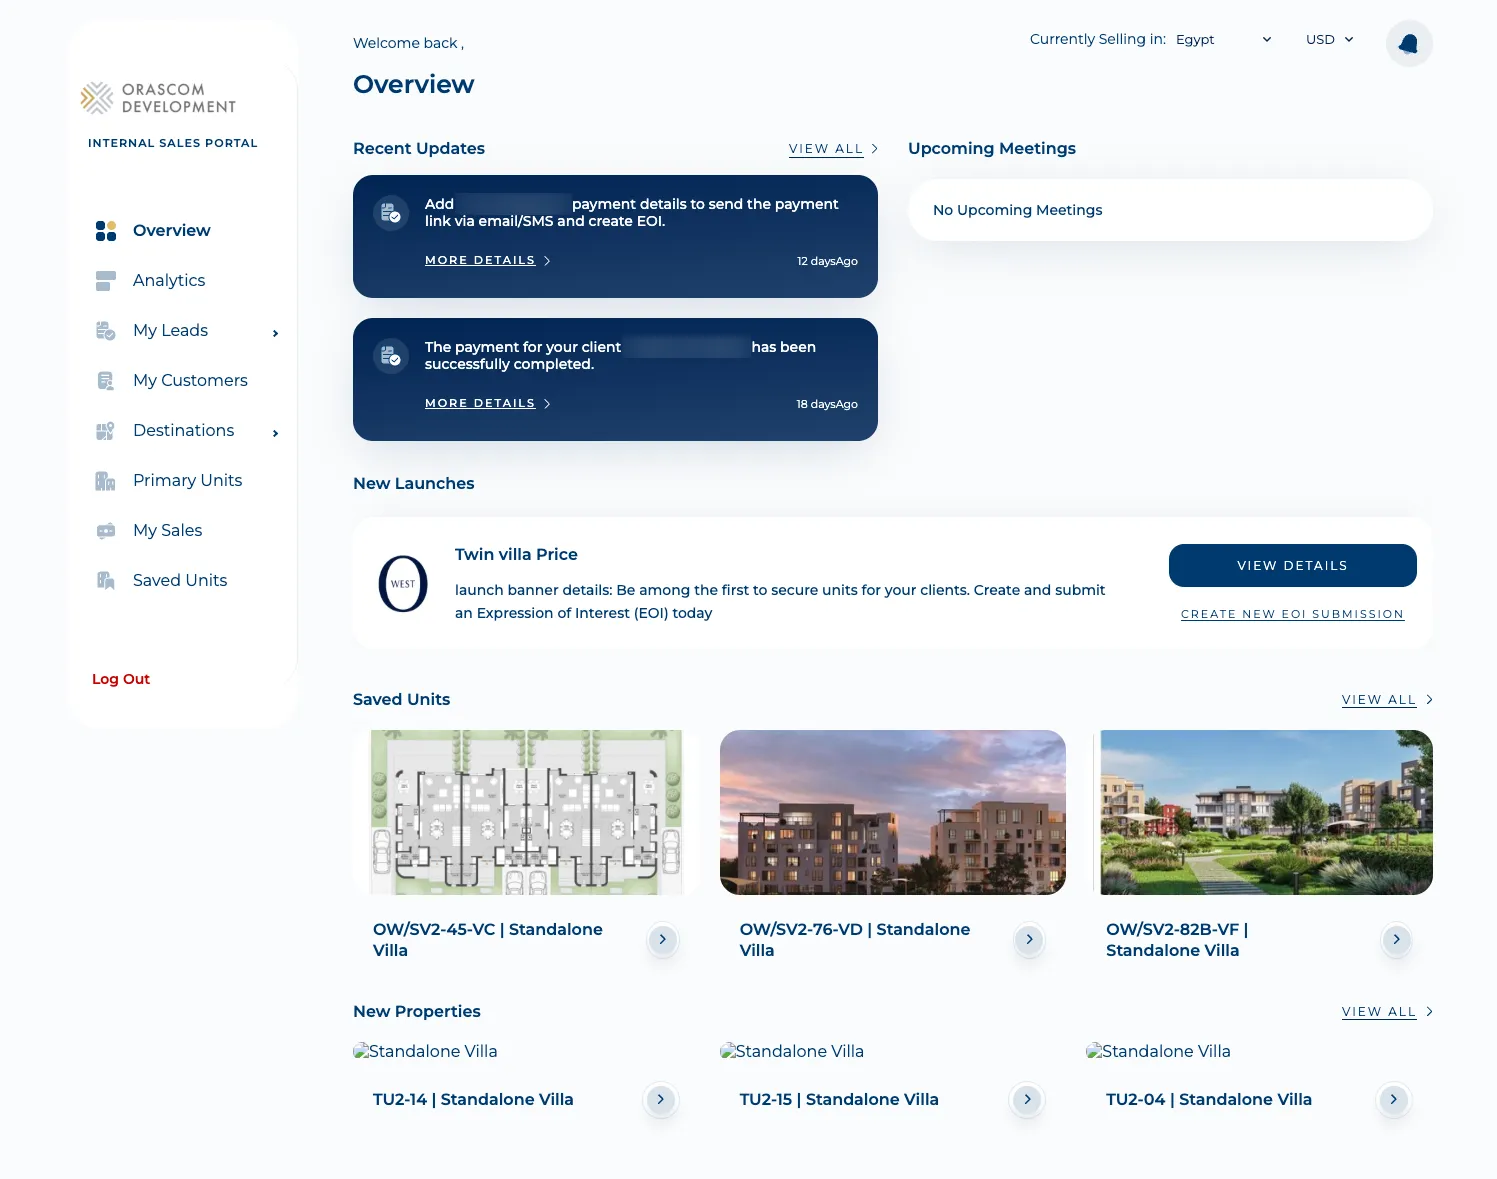Open OW/SV2-76-VD unit via arrow button

click(x=1029, y=939)
